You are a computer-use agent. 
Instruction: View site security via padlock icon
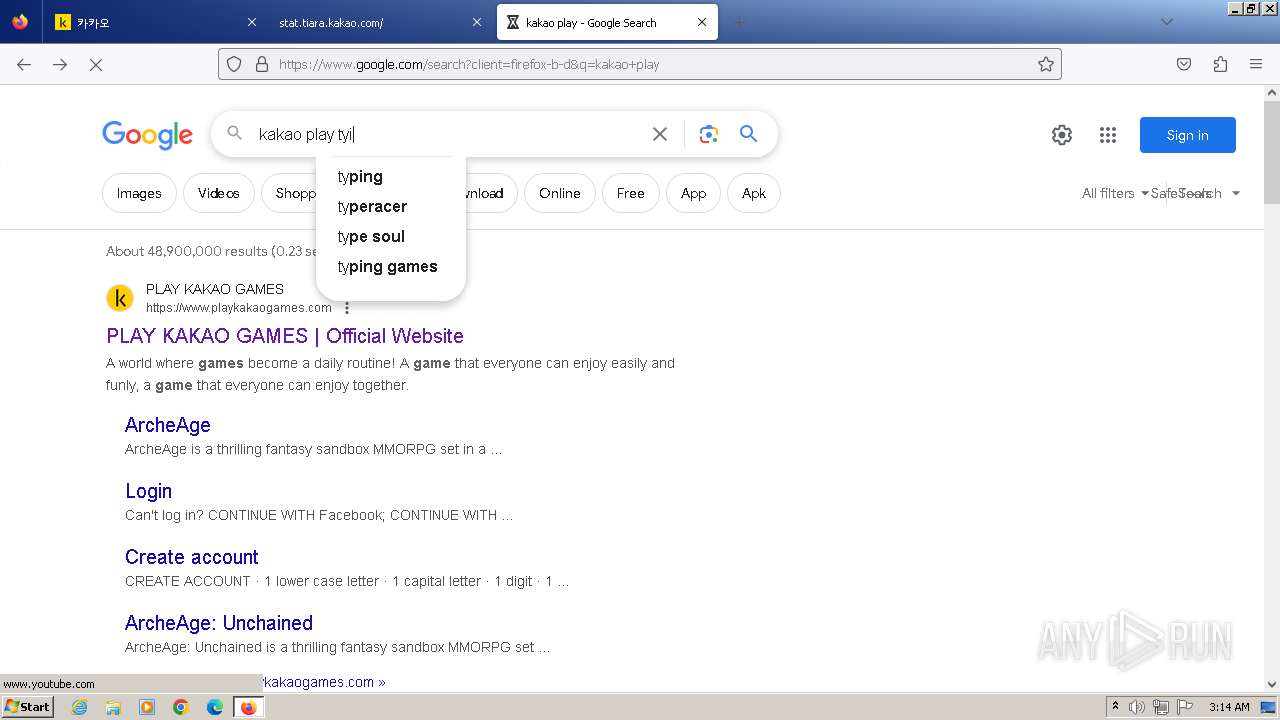[x=262, y=64]
